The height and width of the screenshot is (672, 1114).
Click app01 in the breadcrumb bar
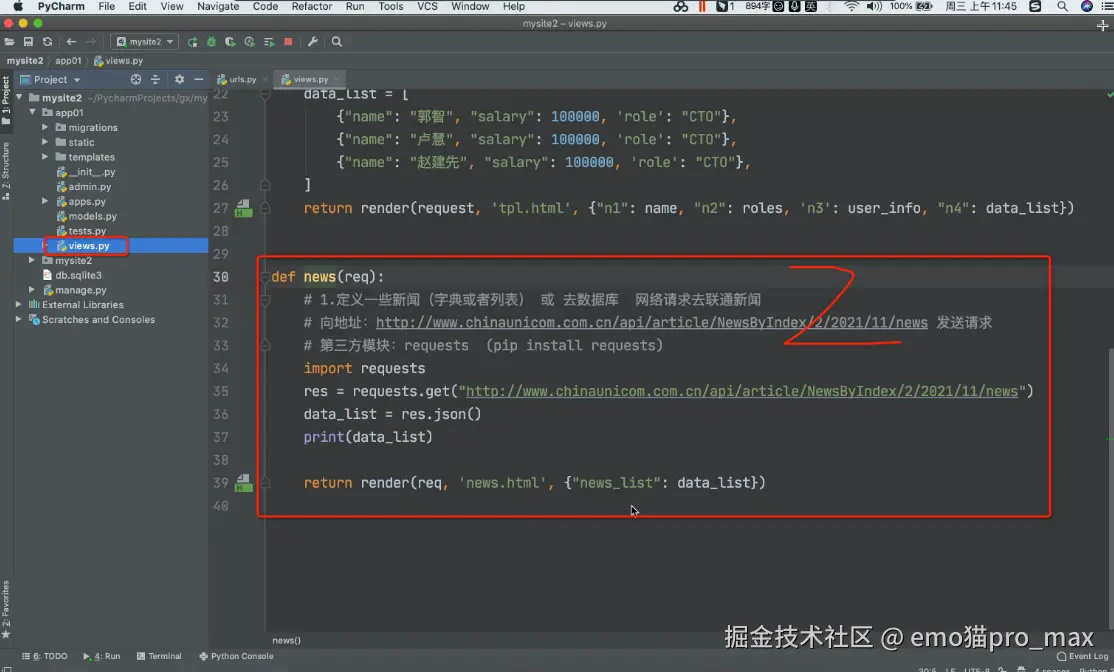[x=68, y=61]
